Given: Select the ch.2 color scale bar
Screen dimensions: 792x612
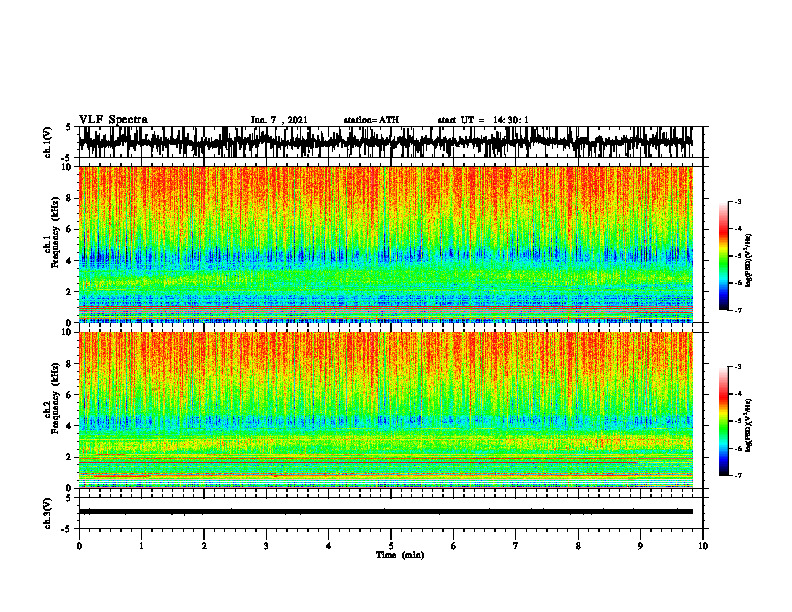Looking at the screenshot, I should pos(724,421).
